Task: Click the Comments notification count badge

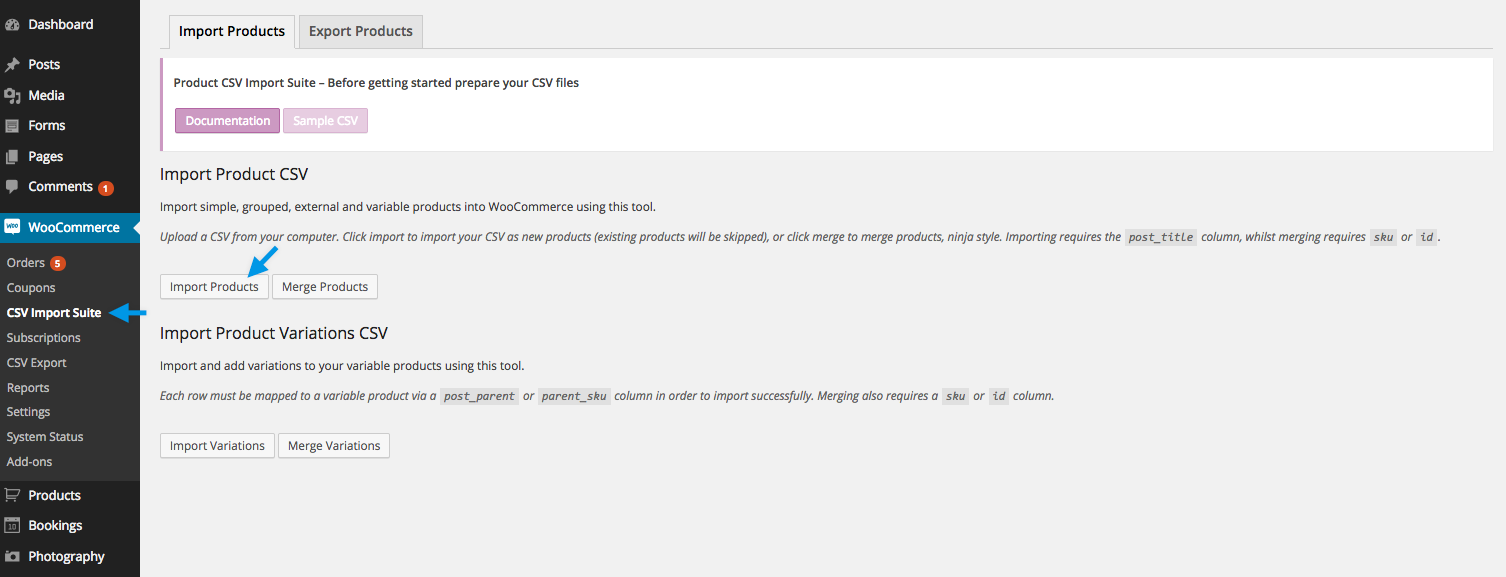Action: click(106, 186)
